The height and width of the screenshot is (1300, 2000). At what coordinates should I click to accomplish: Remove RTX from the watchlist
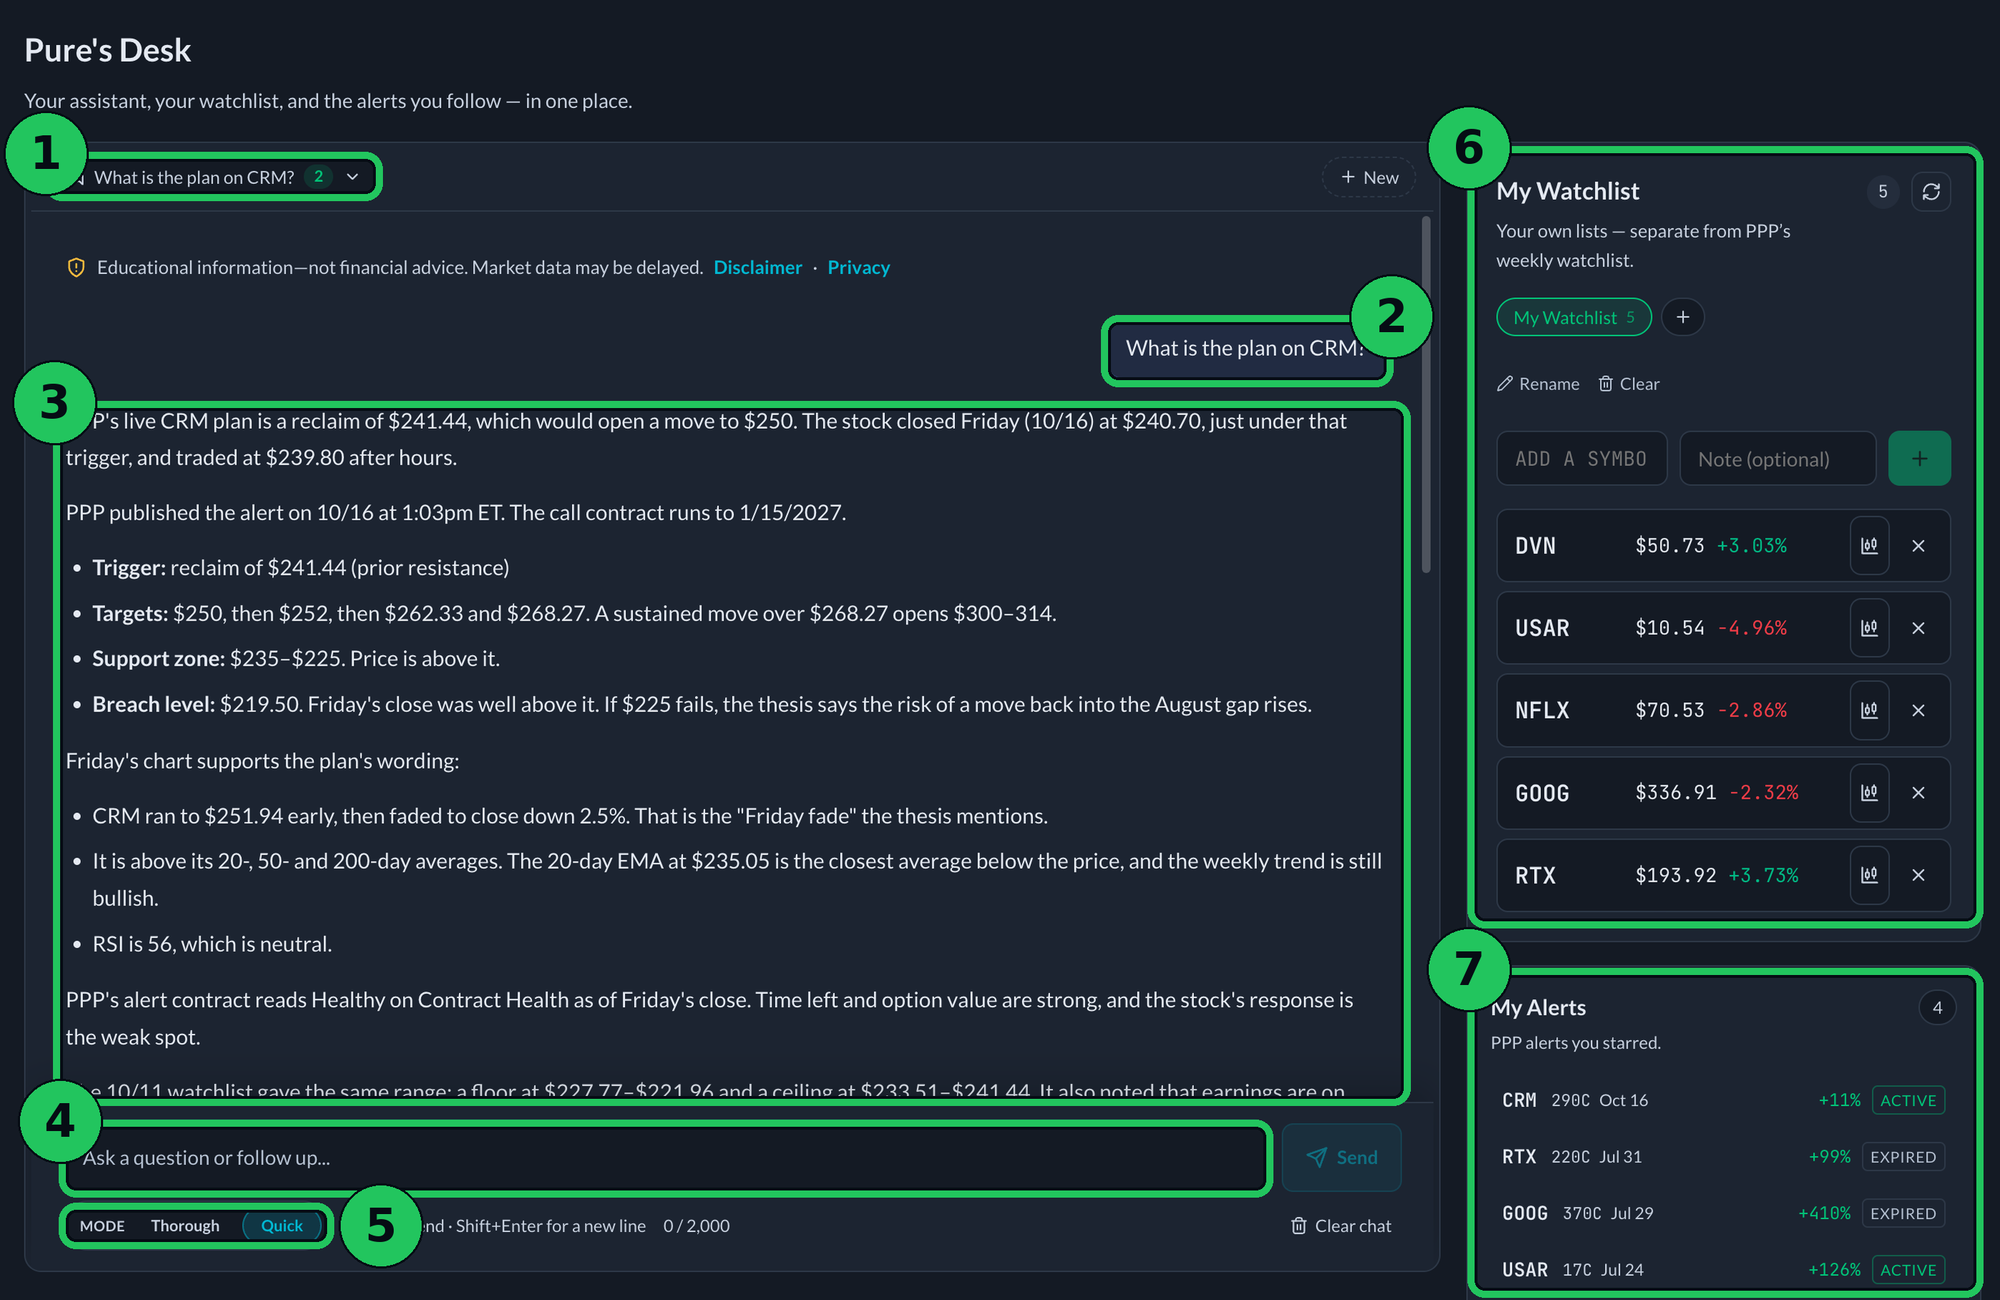pos(1918,875)
